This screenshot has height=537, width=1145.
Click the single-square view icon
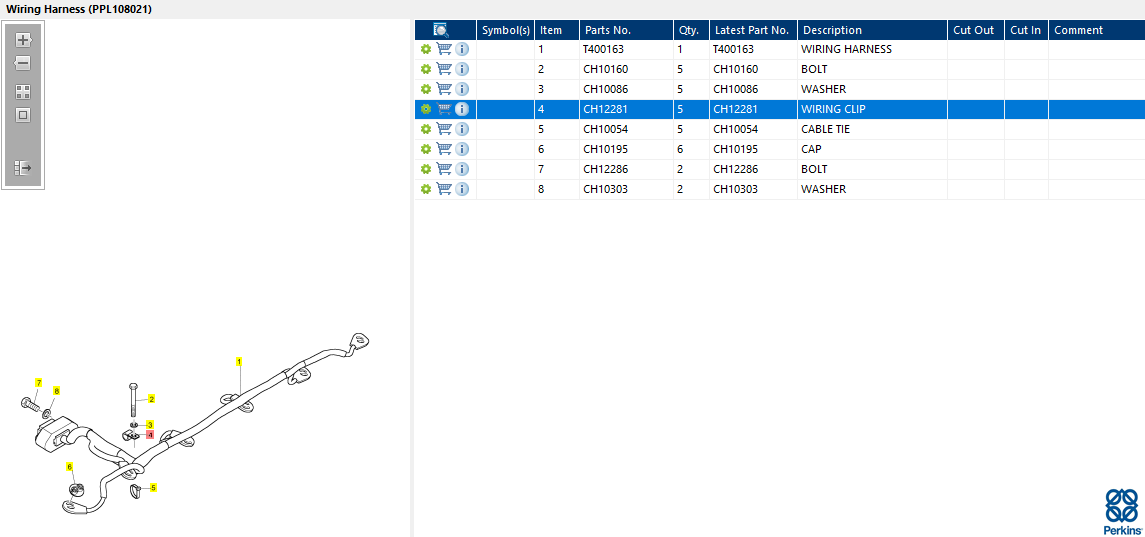click(23, 115)
